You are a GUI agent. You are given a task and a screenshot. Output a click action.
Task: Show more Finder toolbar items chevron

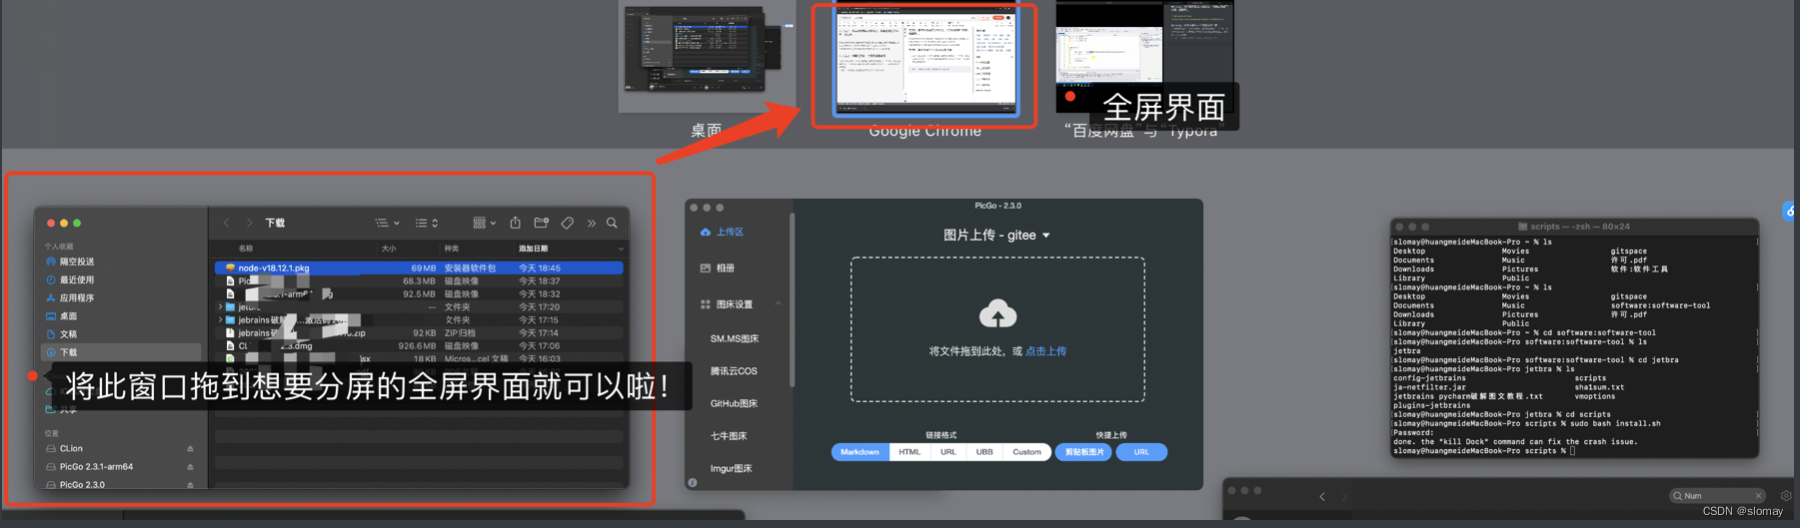coord(591,223)
